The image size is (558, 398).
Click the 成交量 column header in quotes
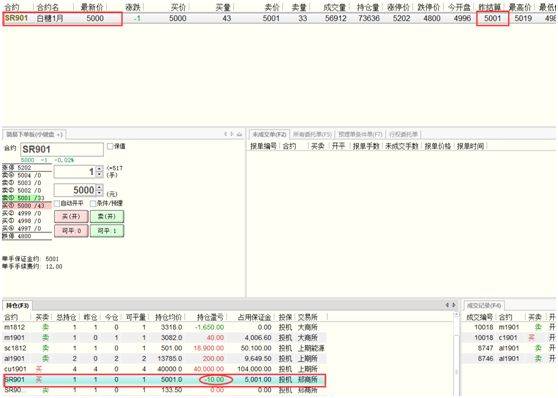tap(335, 7)
